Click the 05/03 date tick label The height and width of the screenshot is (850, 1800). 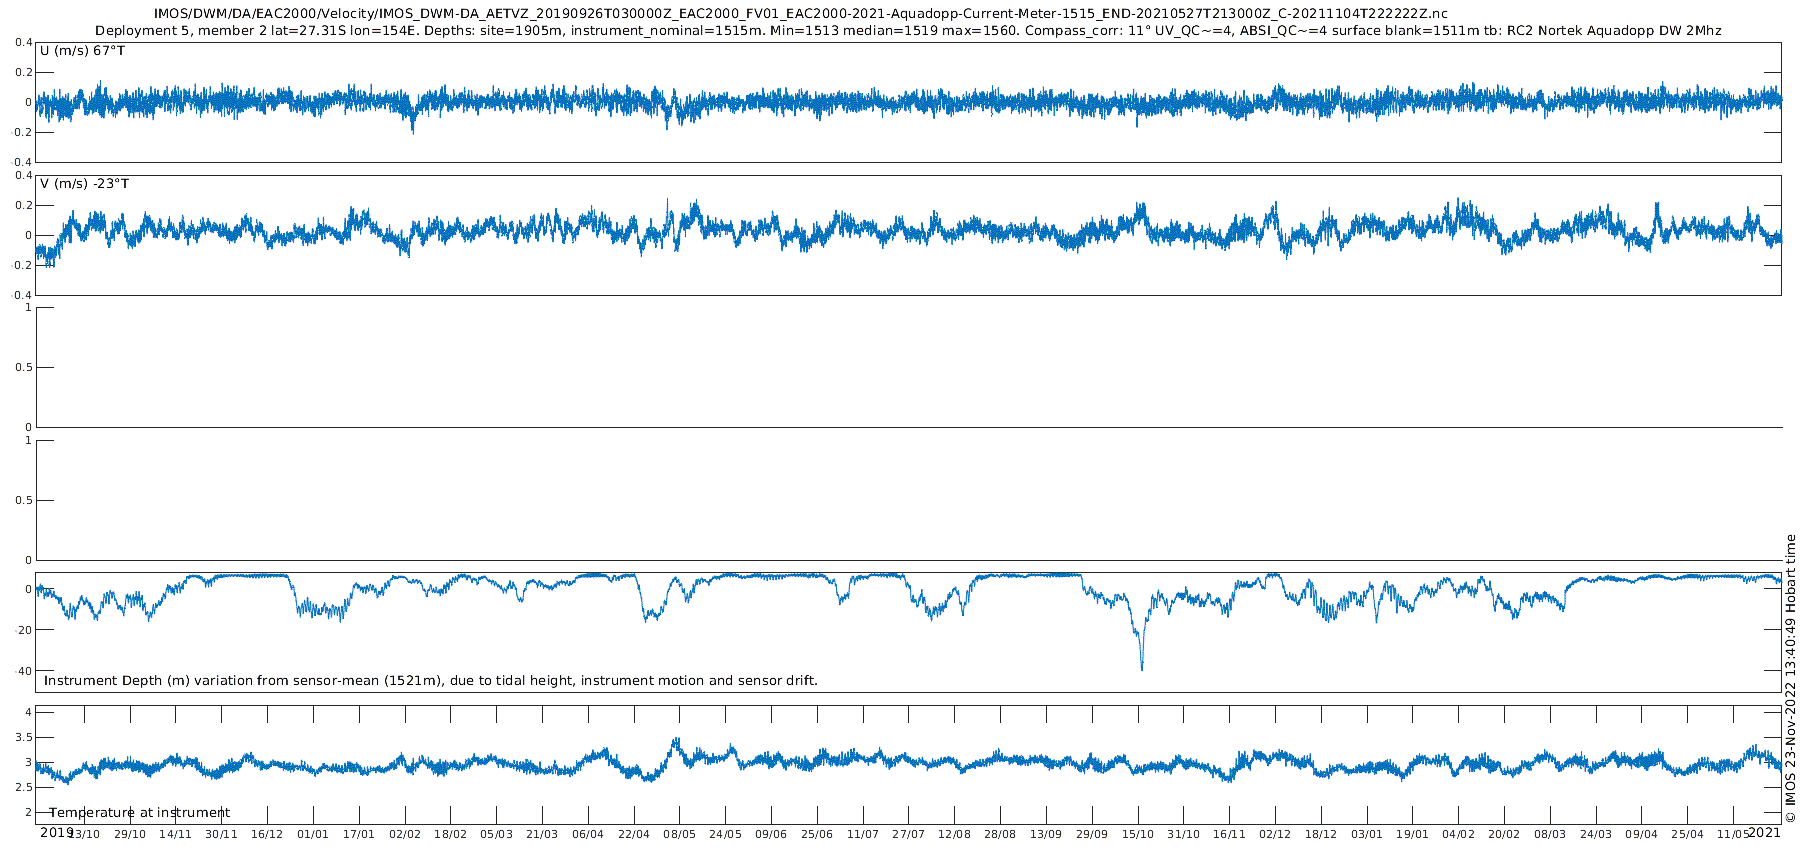coord(497,834)
